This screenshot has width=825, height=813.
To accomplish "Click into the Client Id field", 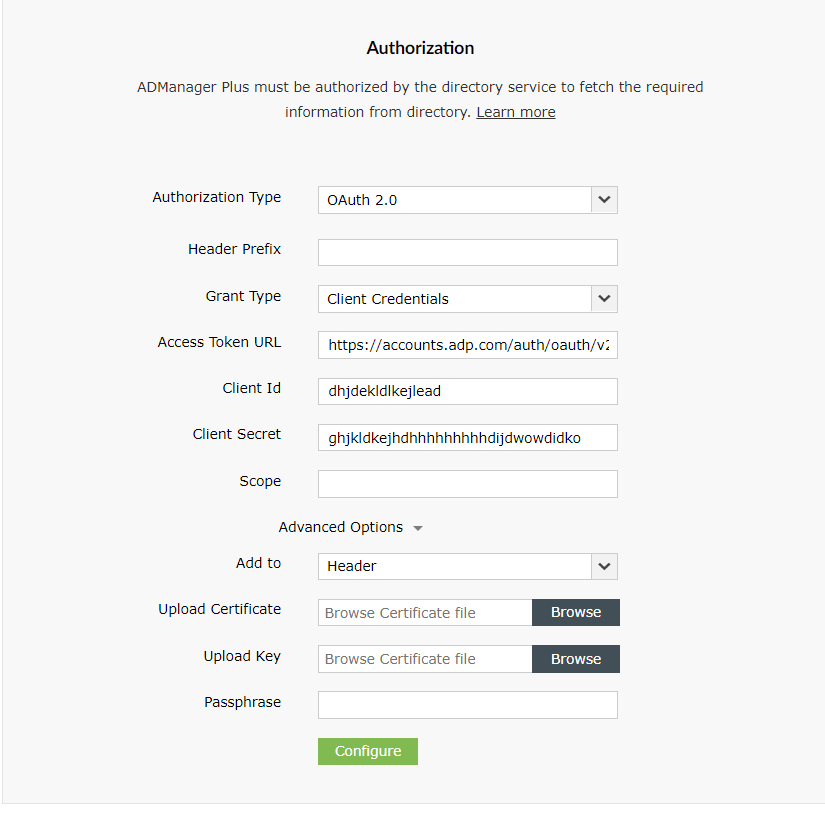I will [x=468, y=391].
